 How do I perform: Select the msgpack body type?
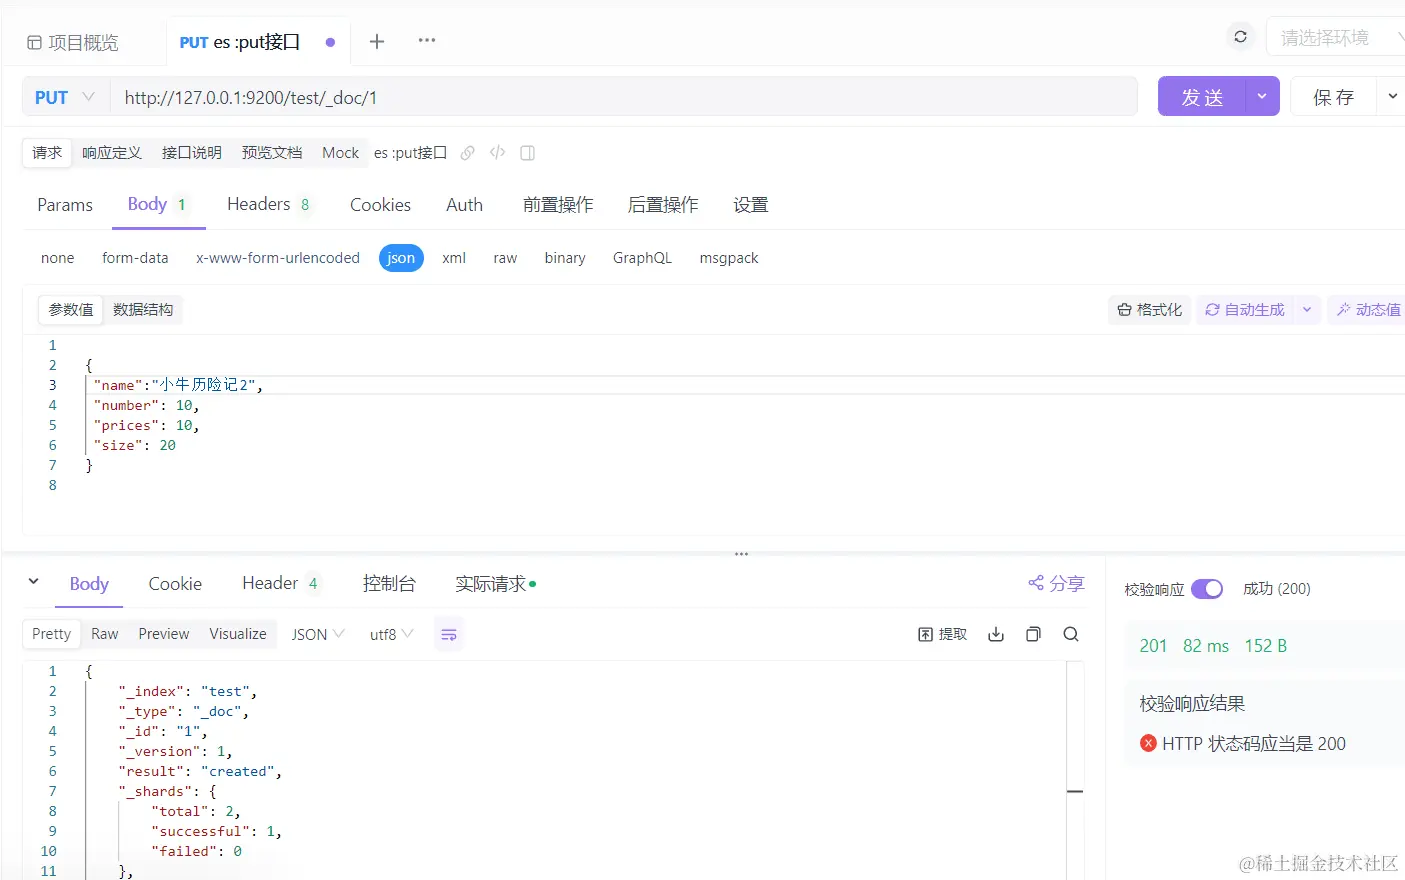point(729,258)
